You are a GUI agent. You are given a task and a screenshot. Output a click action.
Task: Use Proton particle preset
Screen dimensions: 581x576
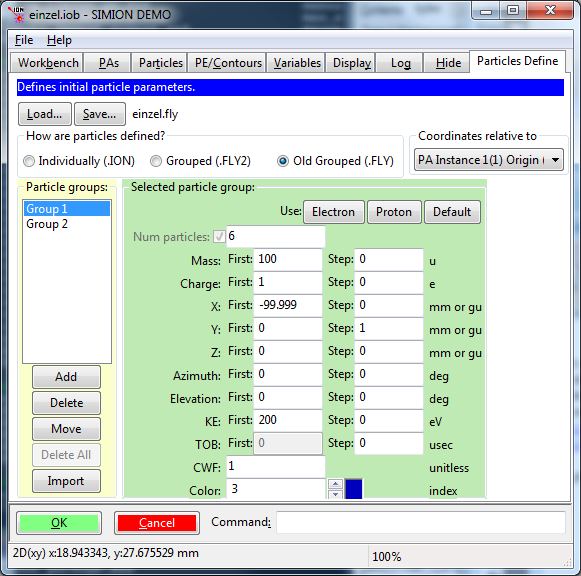click(394, 212)
